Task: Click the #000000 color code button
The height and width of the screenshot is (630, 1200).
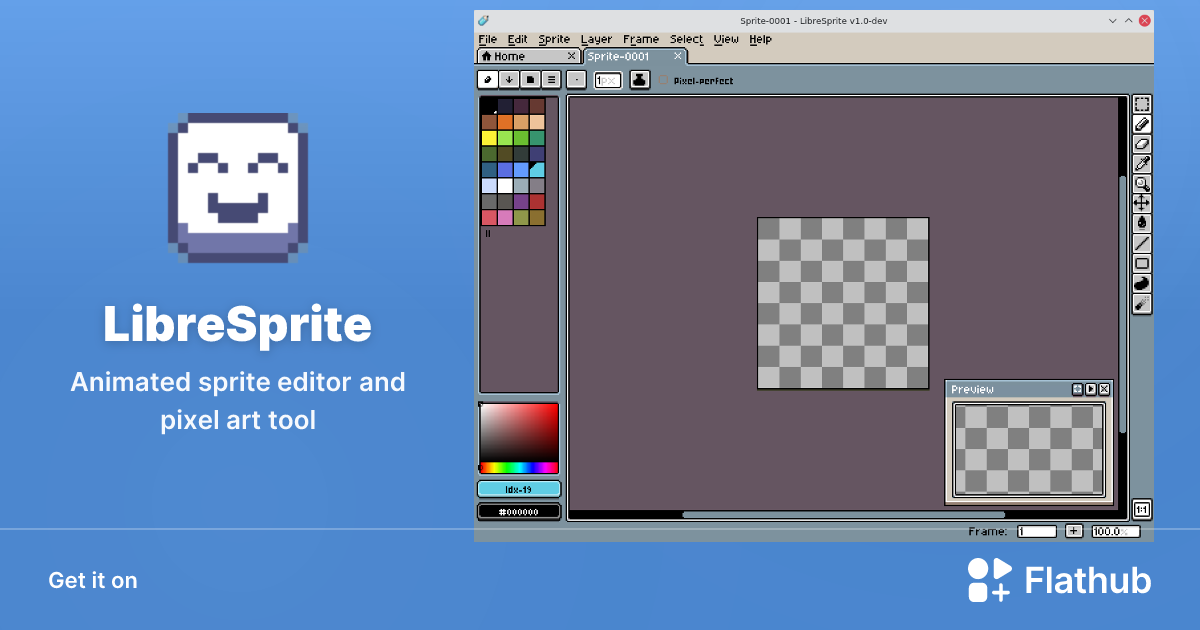Action: [x=519, y=511]
